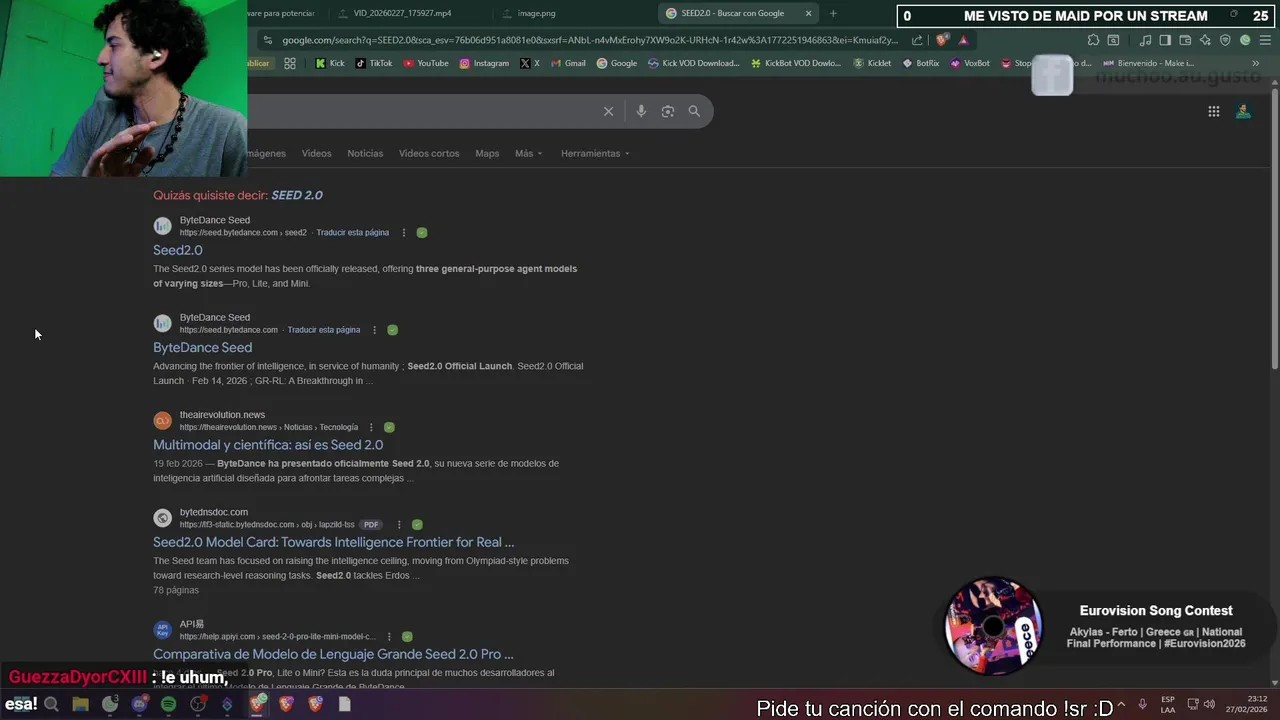Image resolution: width=1280 pixels, height=720 pixels.
Task: Open three-dot options for apiyi.com result
Action: tap(389, 637)
